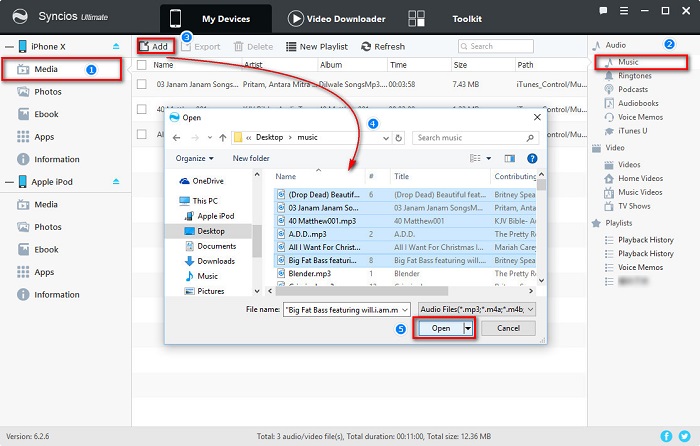Check the third song row checkbox
The height and width of the screenshot is (446, 700).
[142, 134]
